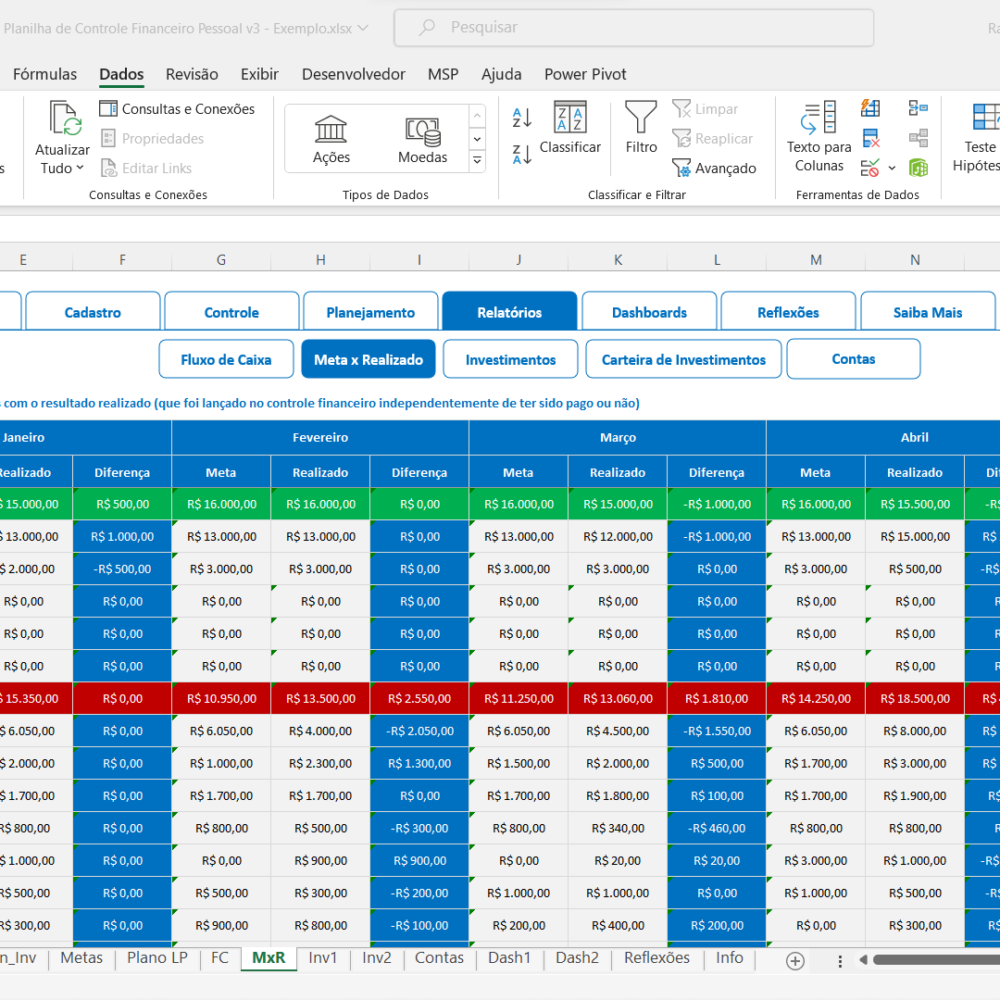This screenshot has height=1000, width=1000.
Task: Open the Avançado filter options
Action: 714,168
